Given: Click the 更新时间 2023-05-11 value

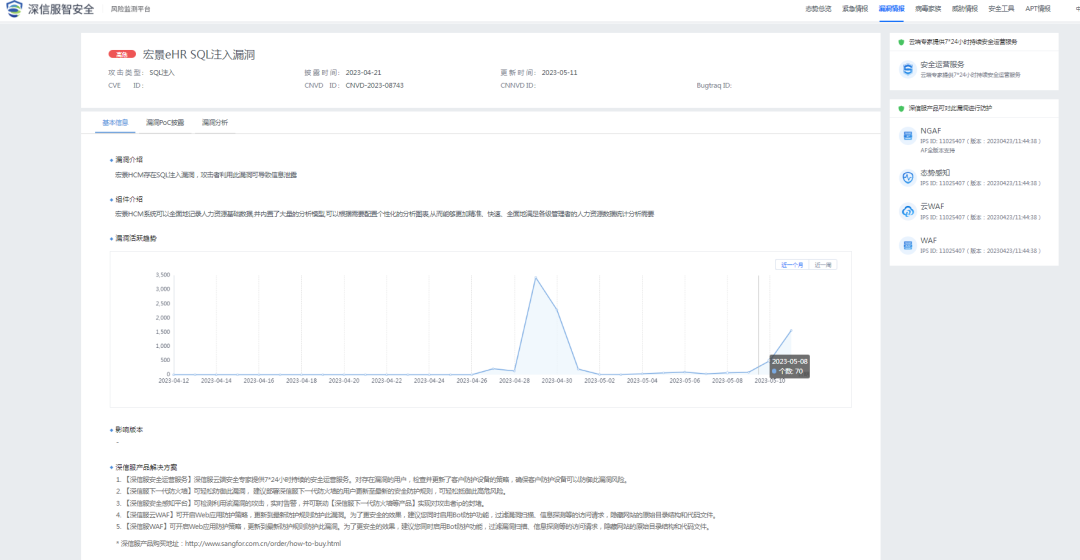Looking at the screenshot, I should [x=559, y=72].
